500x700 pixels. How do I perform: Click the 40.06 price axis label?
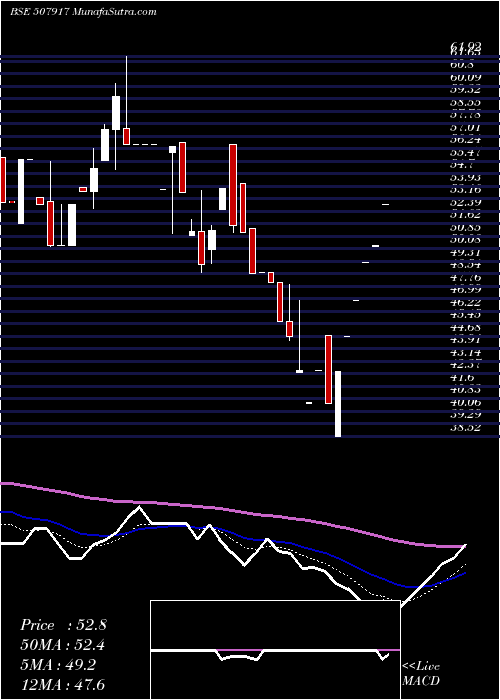pos(466,403)
